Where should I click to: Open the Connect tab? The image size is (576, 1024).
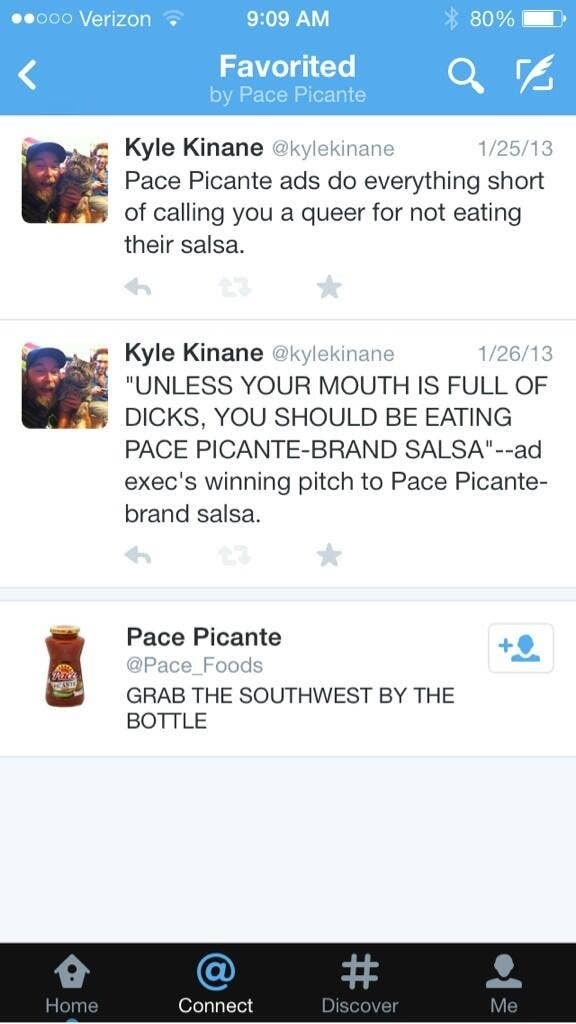point(216,984)
